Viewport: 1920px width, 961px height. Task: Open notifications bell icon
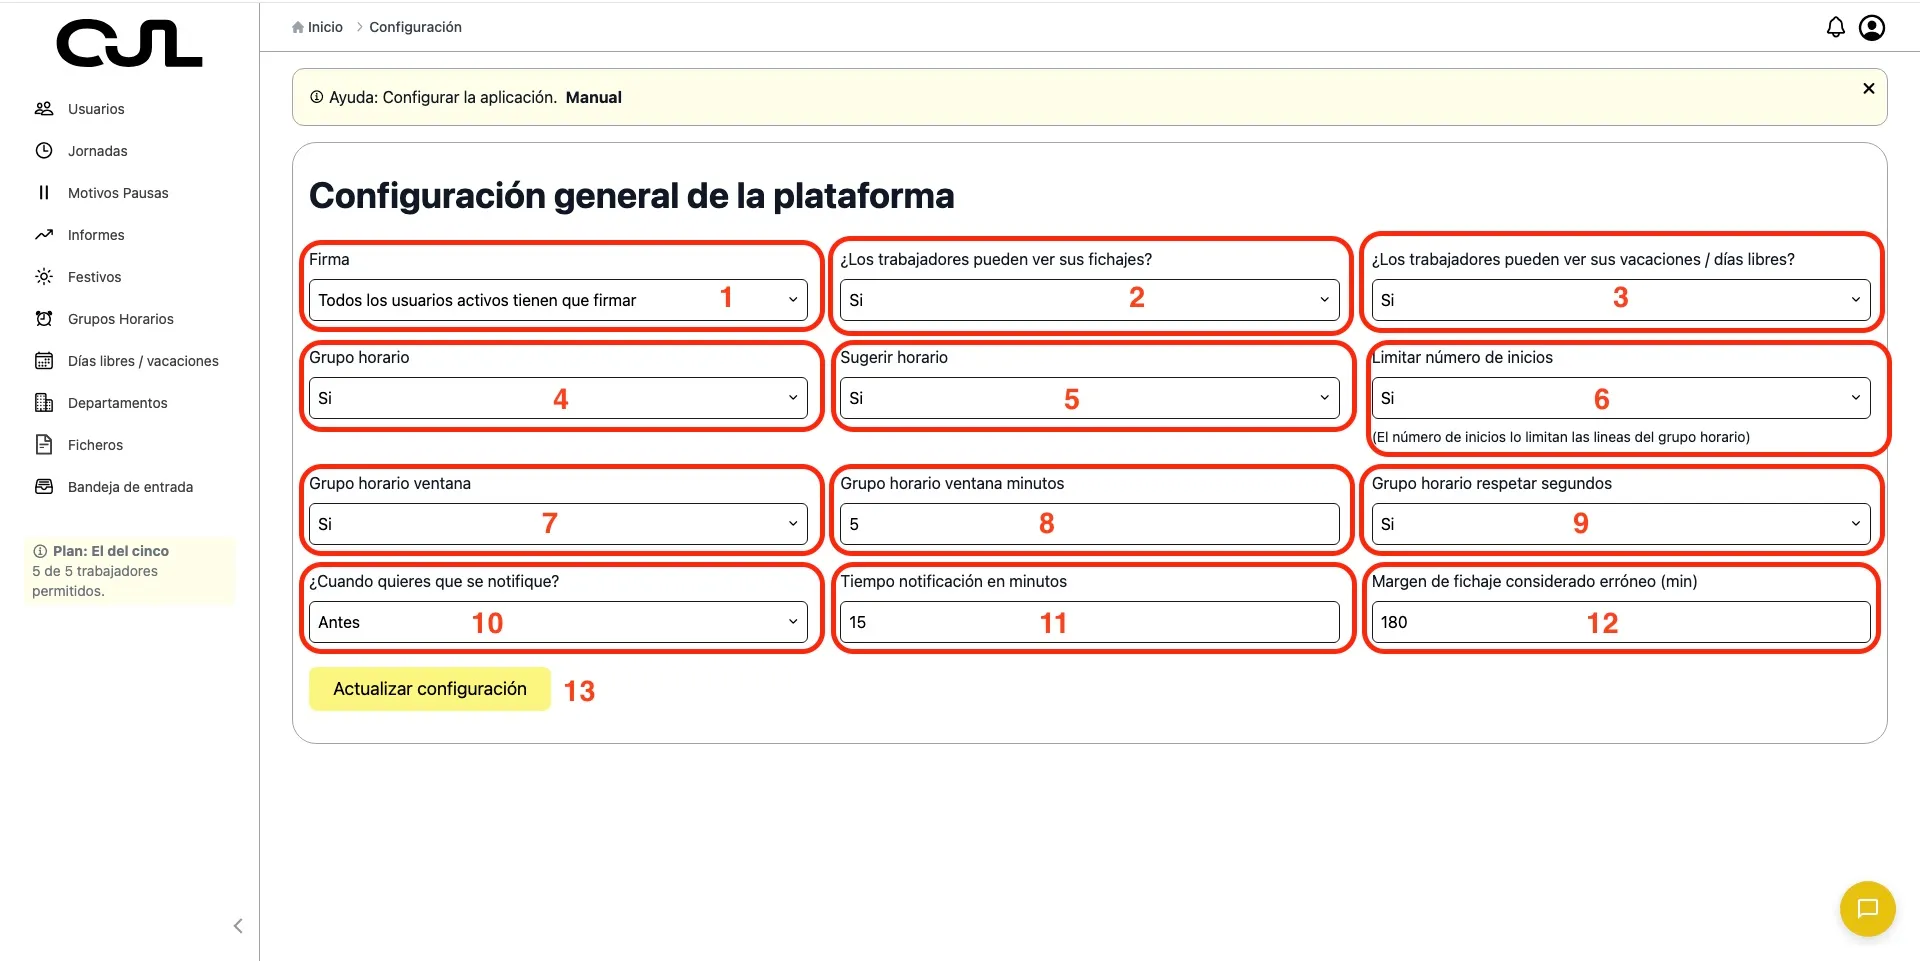pos(1836,27)
